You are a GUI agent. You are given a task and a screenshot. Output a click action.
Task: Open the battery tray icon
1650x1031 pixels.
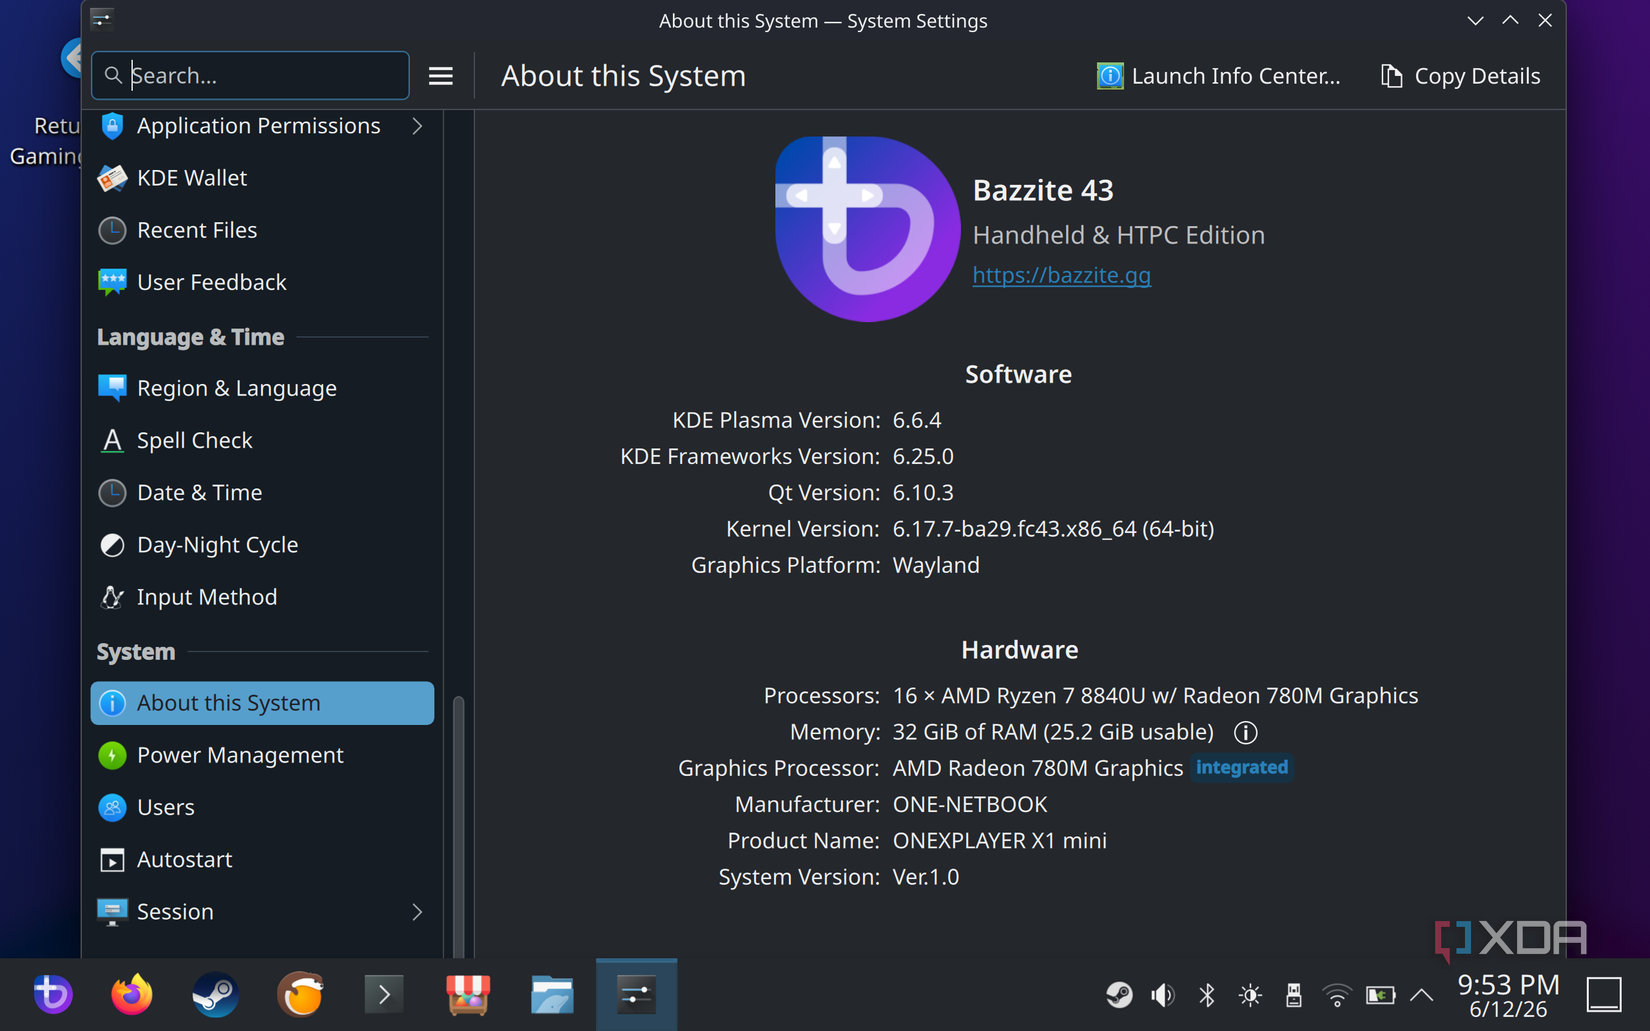pos(1381,995)
